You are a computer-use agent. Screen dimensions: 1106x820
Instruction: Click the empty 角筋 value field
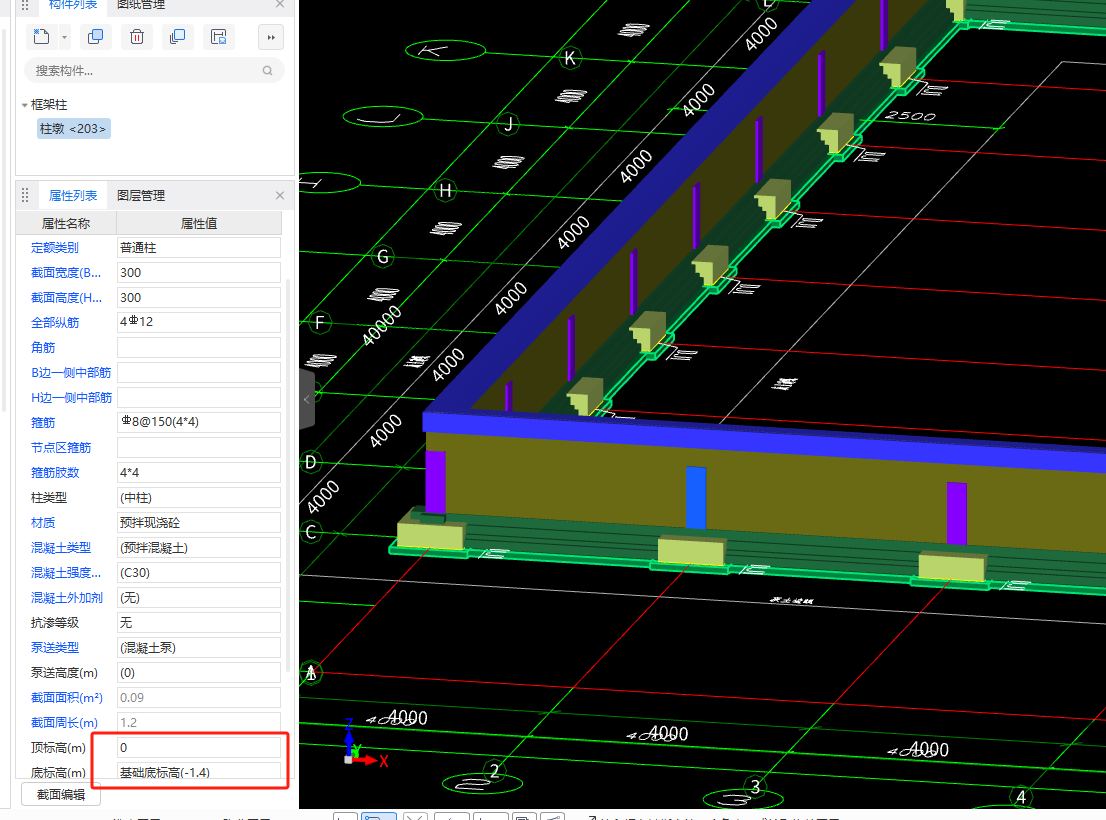tap(199, 348)
